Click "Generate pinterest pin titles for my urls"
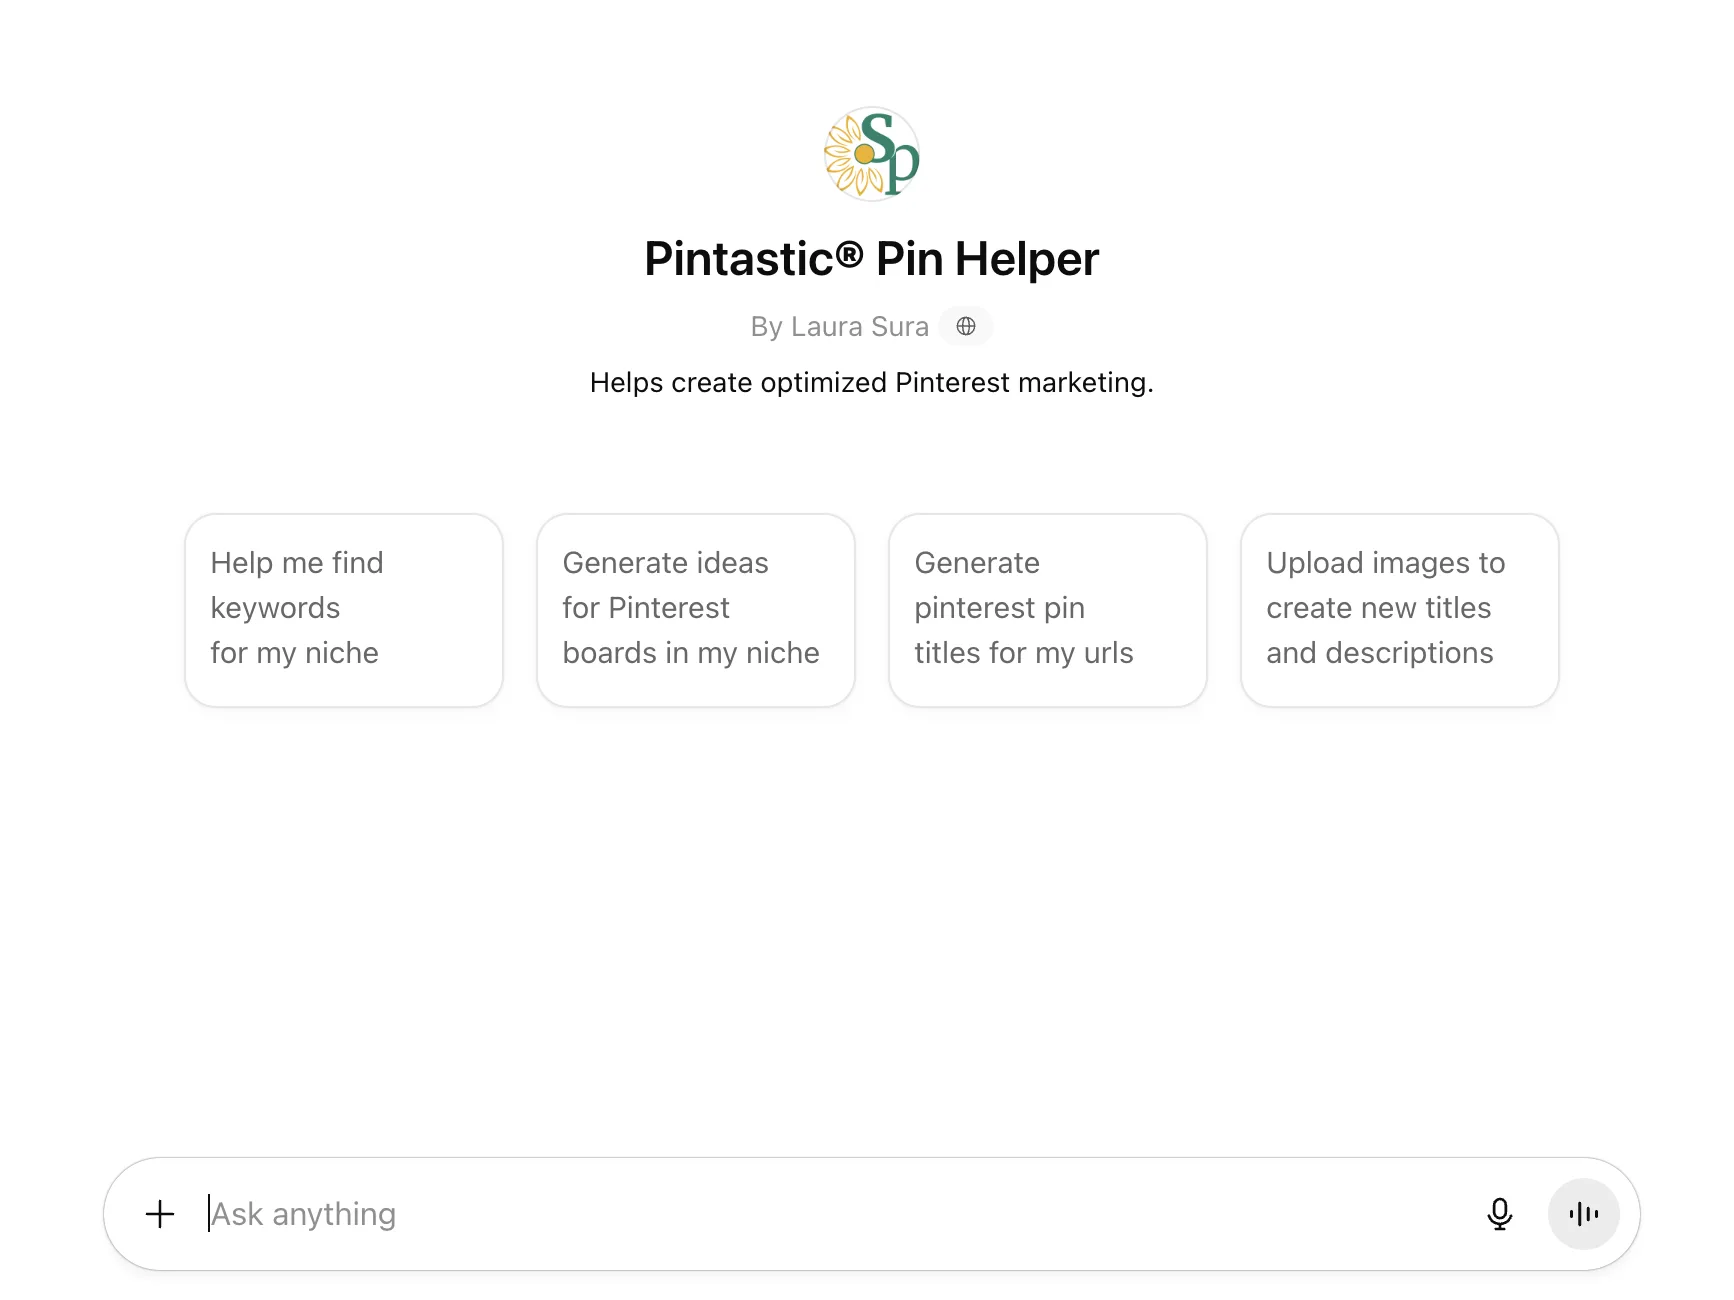The width and height of the screenshot is (1734, 1300). coord(1047,608)
